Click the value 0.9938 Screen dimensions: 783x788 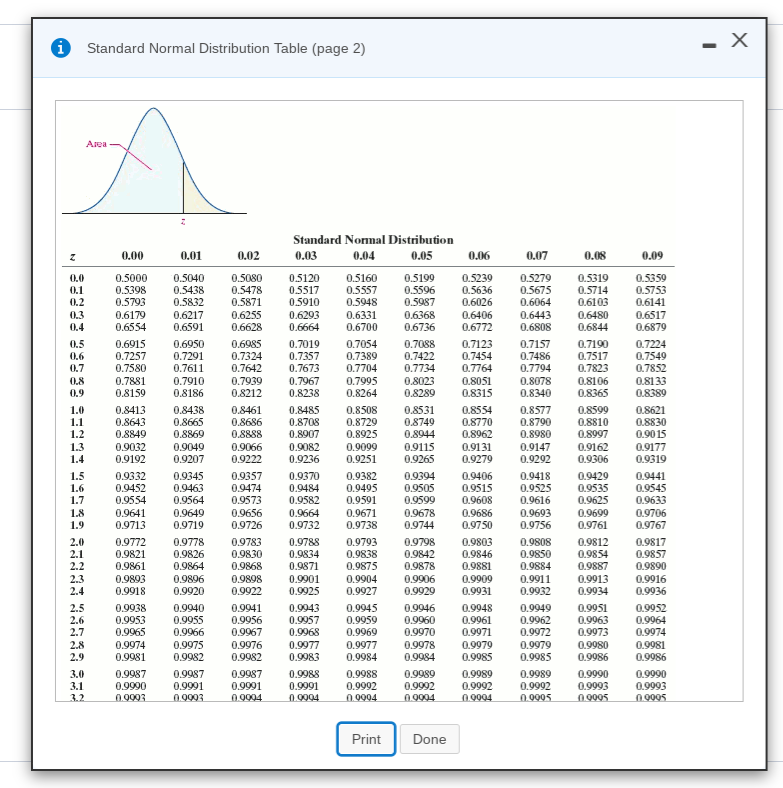[x=131, y=608]
